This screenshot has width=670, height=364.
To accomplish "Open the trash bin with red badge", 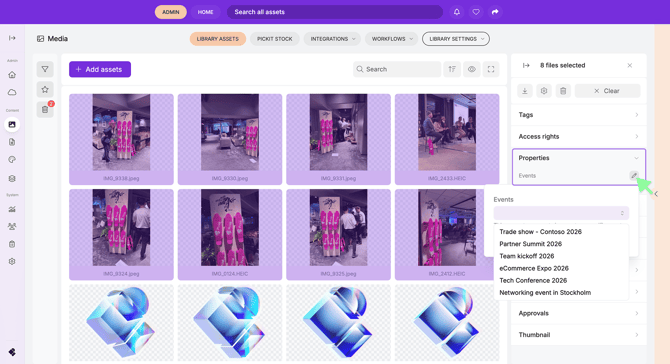I will click(x=45, y=110).
